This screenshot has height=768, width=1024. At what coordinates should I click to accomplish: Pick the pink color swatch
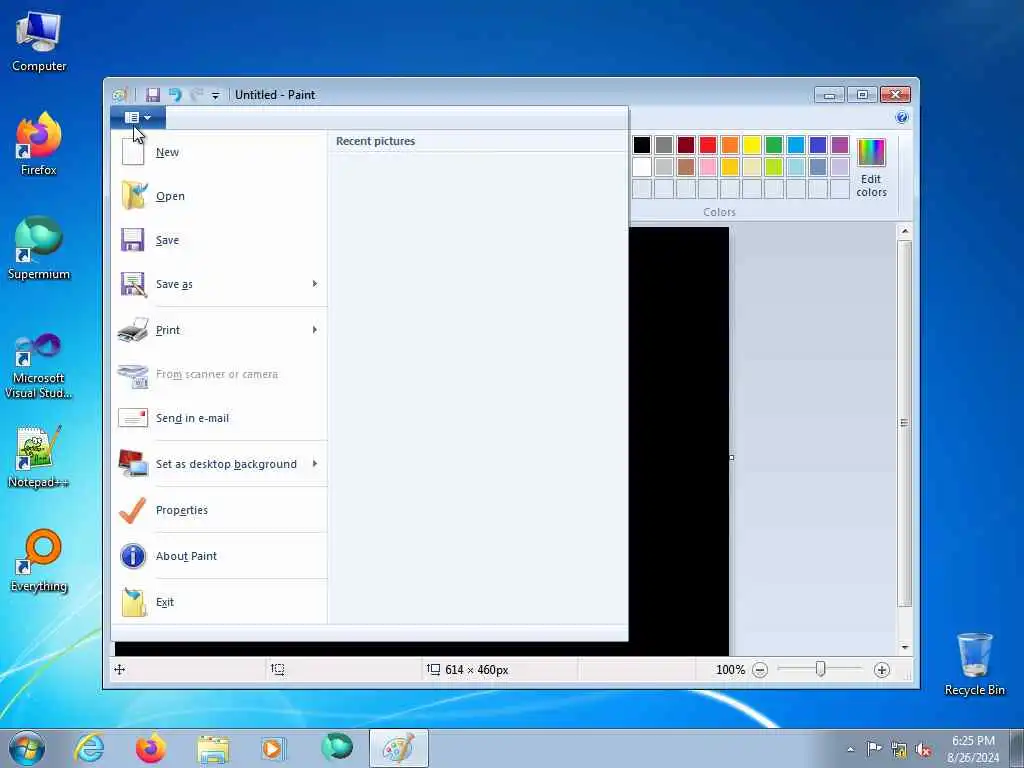pyautogui.click(x=708, y=167)
